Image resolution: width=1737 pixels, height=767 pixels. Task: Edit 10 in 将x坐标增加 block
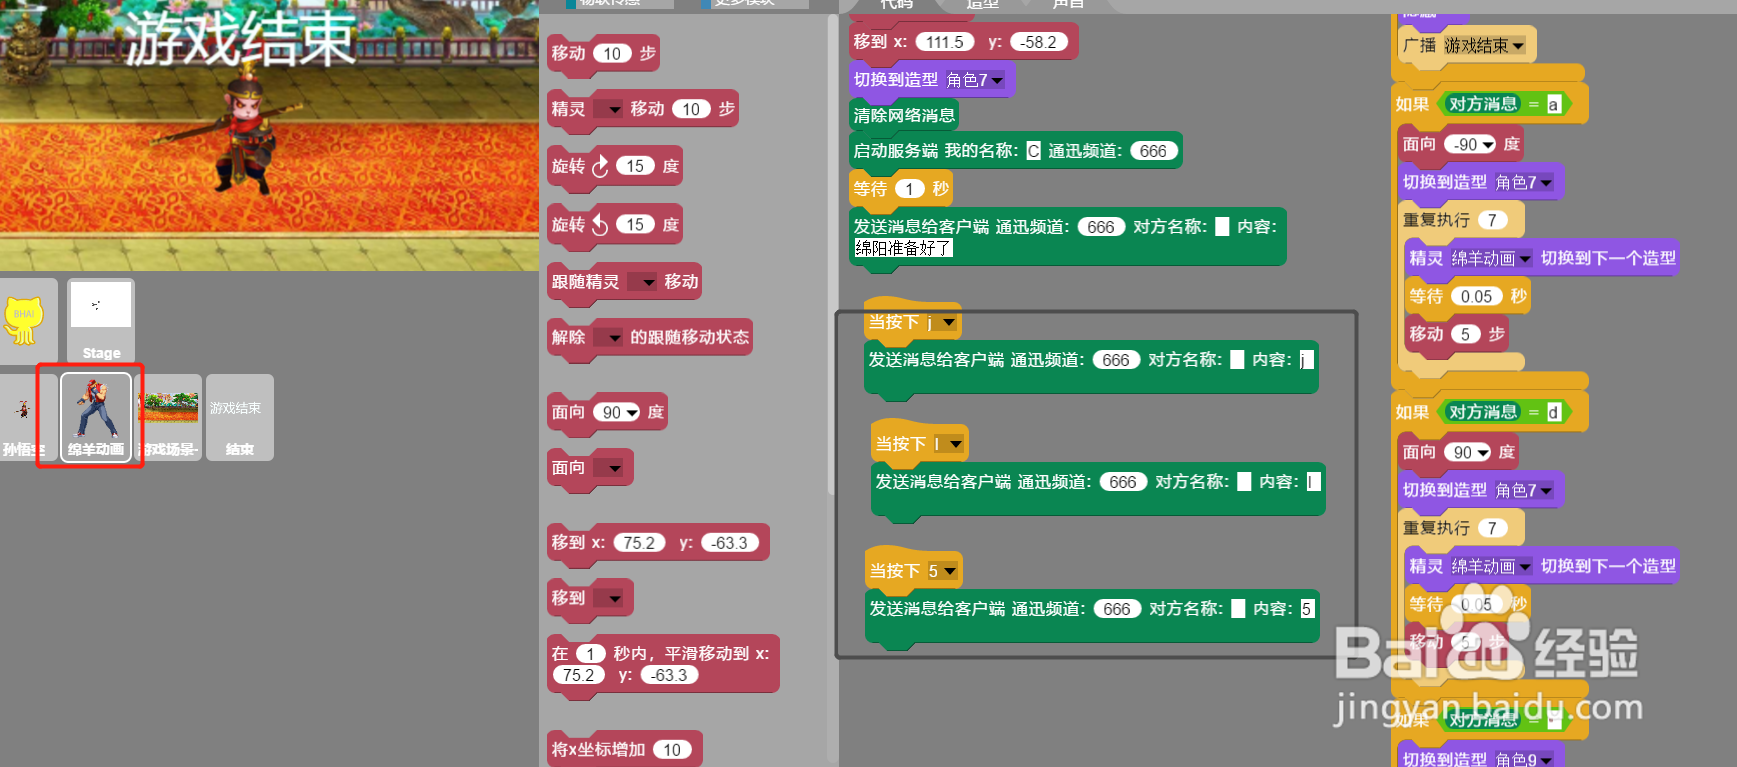(x=672, y=749)
